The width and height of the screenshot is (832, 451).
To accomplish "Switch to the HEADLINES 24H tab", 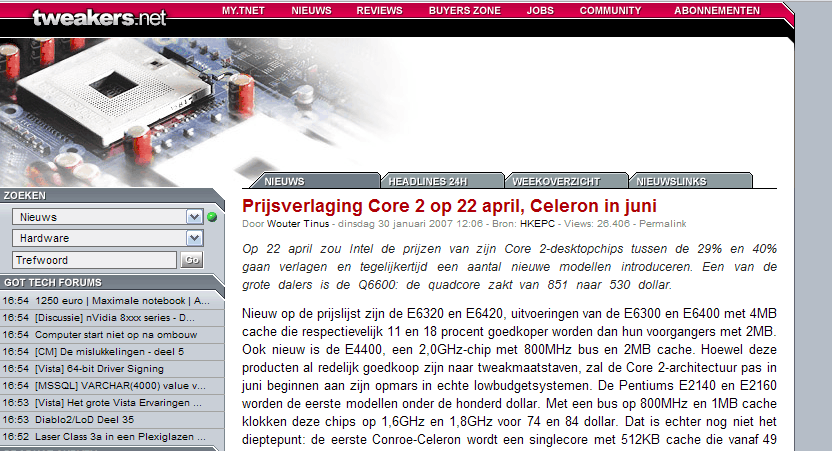I will tap(441, 181).
